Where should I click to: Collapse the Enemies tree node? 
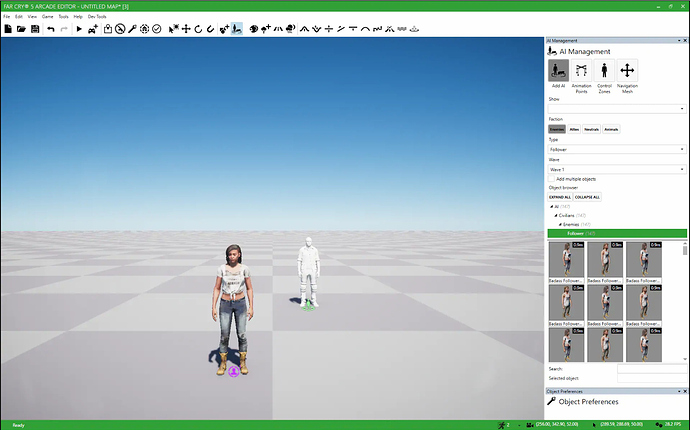pos(560,225)
